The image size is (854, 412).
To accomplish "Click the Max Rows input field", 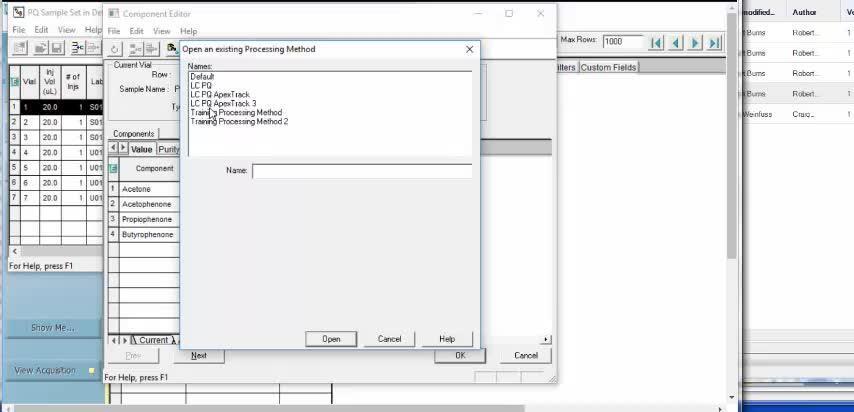I will 623,42.
